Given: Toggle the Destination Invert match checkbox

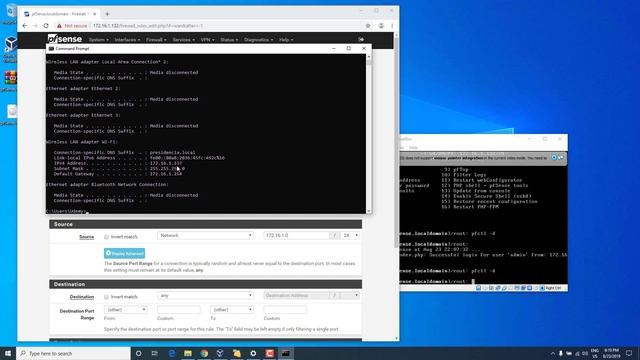Looking at the screenshot, I should pyautogui.click(x=106, y=297).
